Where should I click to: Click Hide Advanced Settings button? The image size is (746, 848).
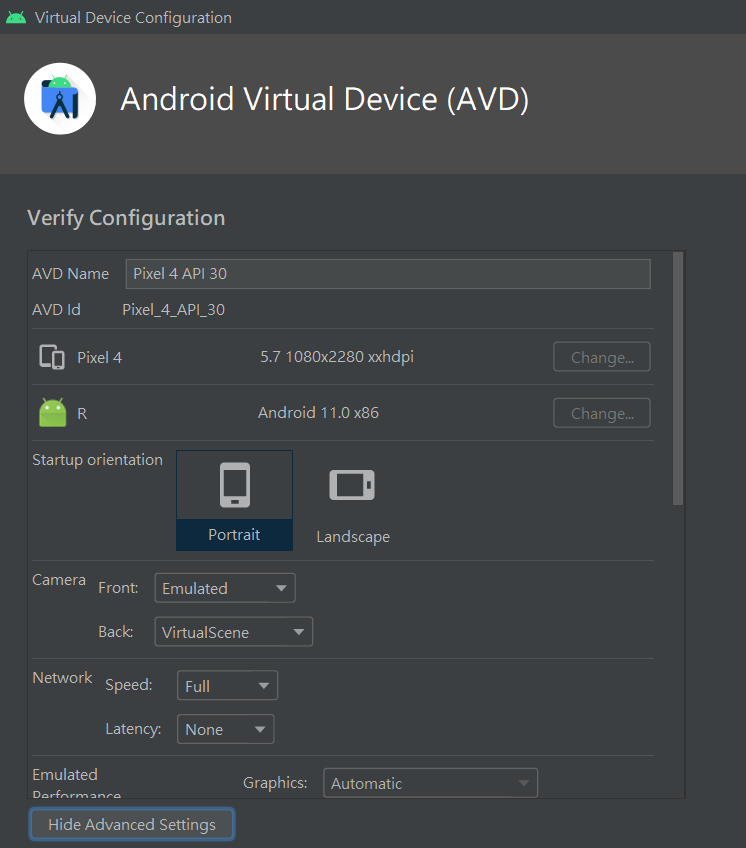[132, 824]
